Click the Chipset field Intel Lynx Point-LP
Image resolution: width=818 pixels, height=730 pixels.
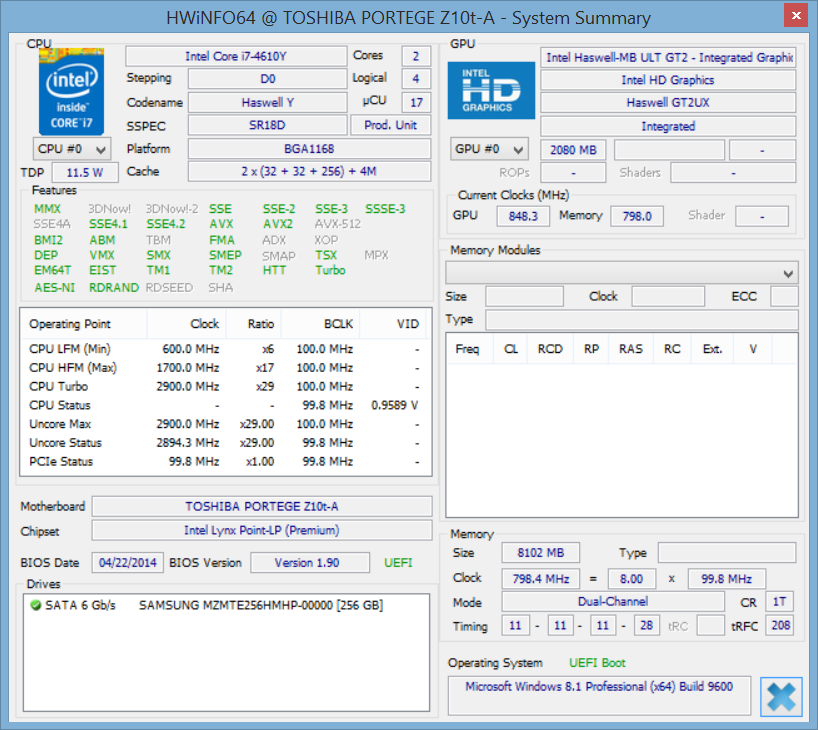click(x=262, y=530)
